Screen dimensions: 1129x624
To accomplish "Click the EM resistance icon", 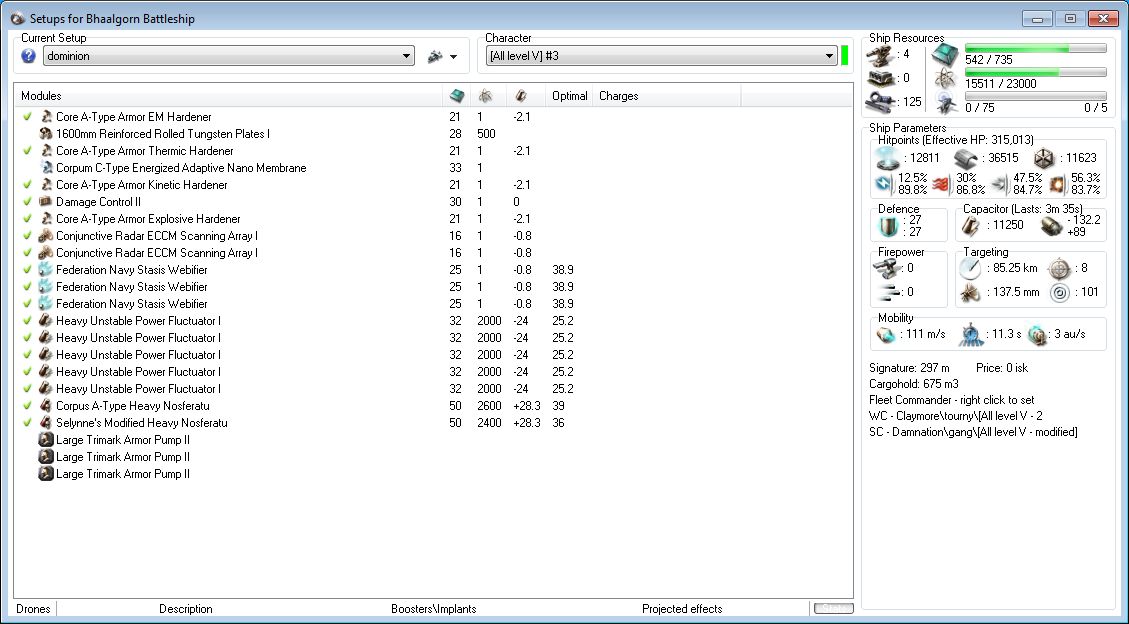I will click(884, 184).
